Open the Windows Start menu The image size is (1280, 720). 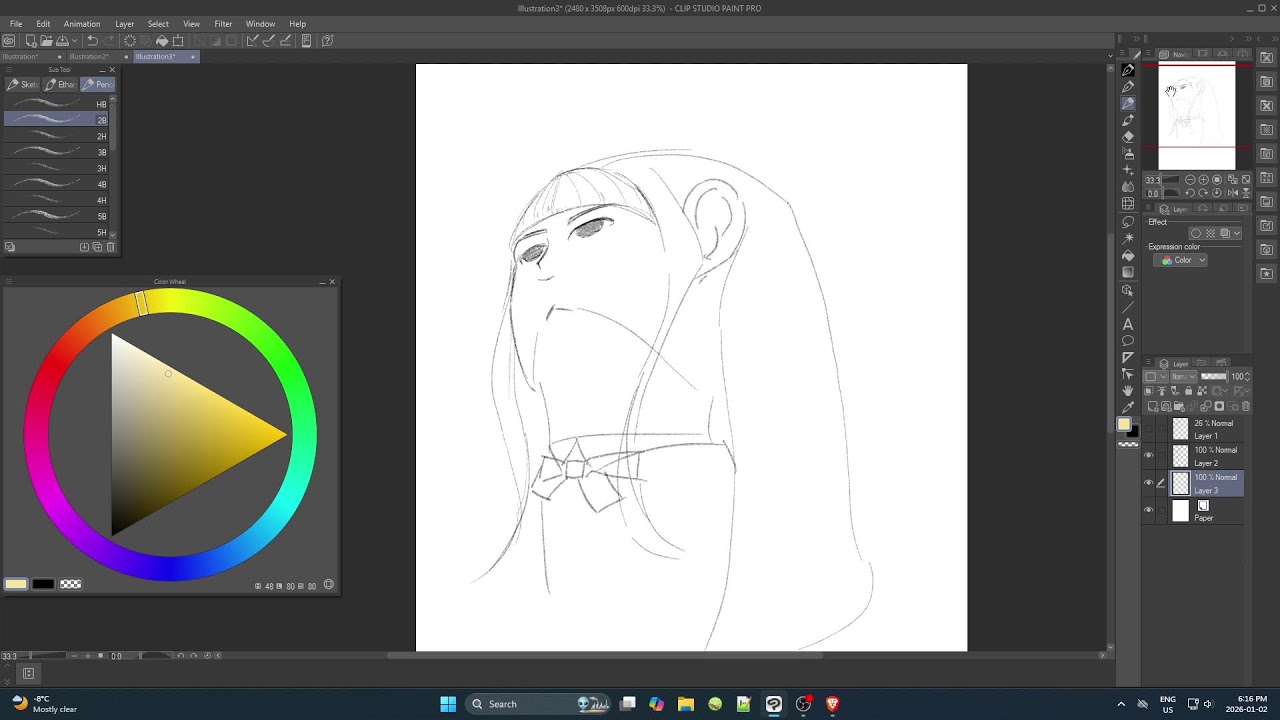(x=448, y=704)
